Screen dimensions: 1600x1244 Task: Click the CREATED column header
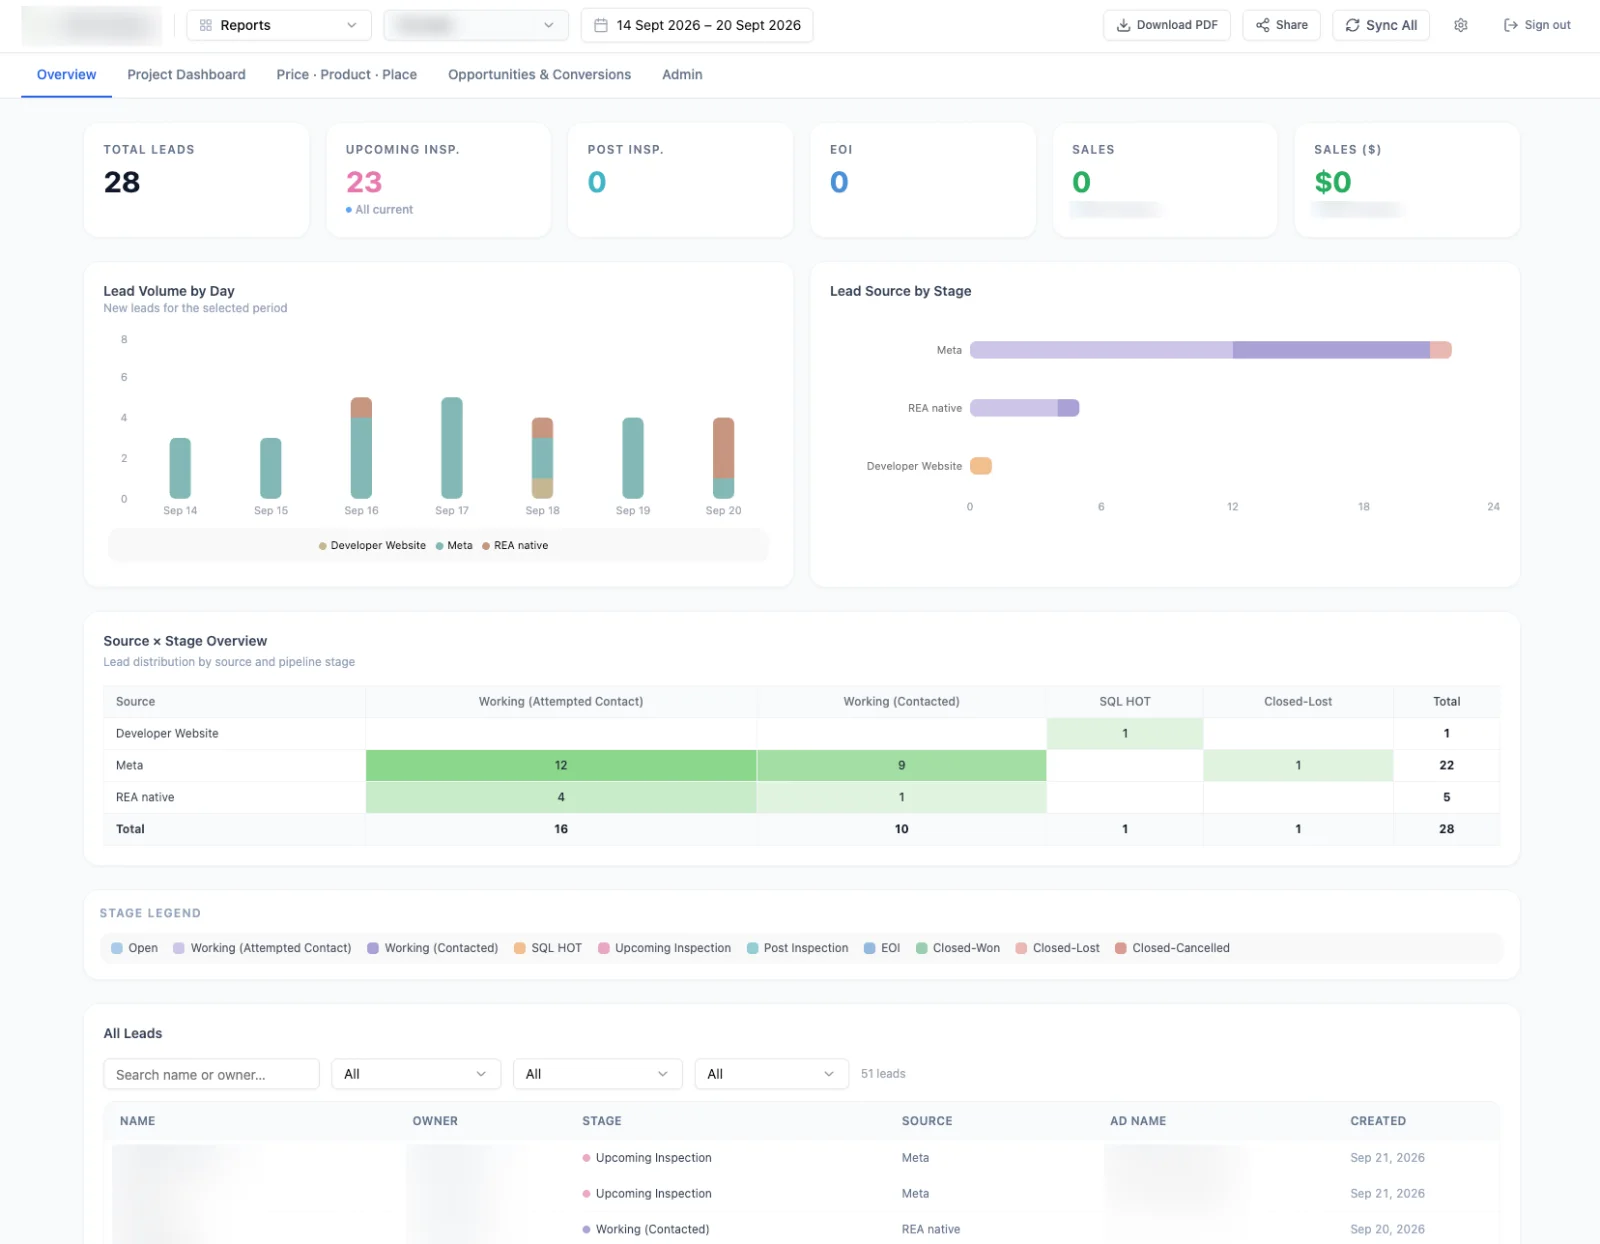pyautogui.click(x=1378, y=1121)
